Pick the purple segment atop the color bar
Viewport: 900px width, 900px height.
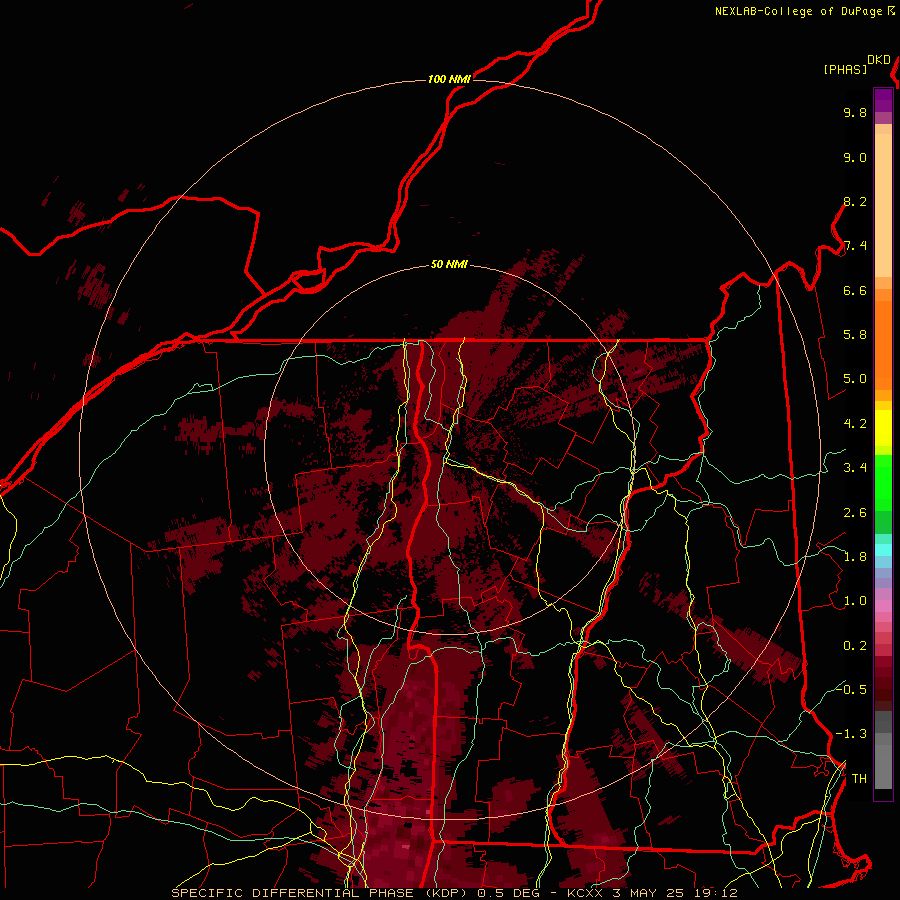pos(883,100)
